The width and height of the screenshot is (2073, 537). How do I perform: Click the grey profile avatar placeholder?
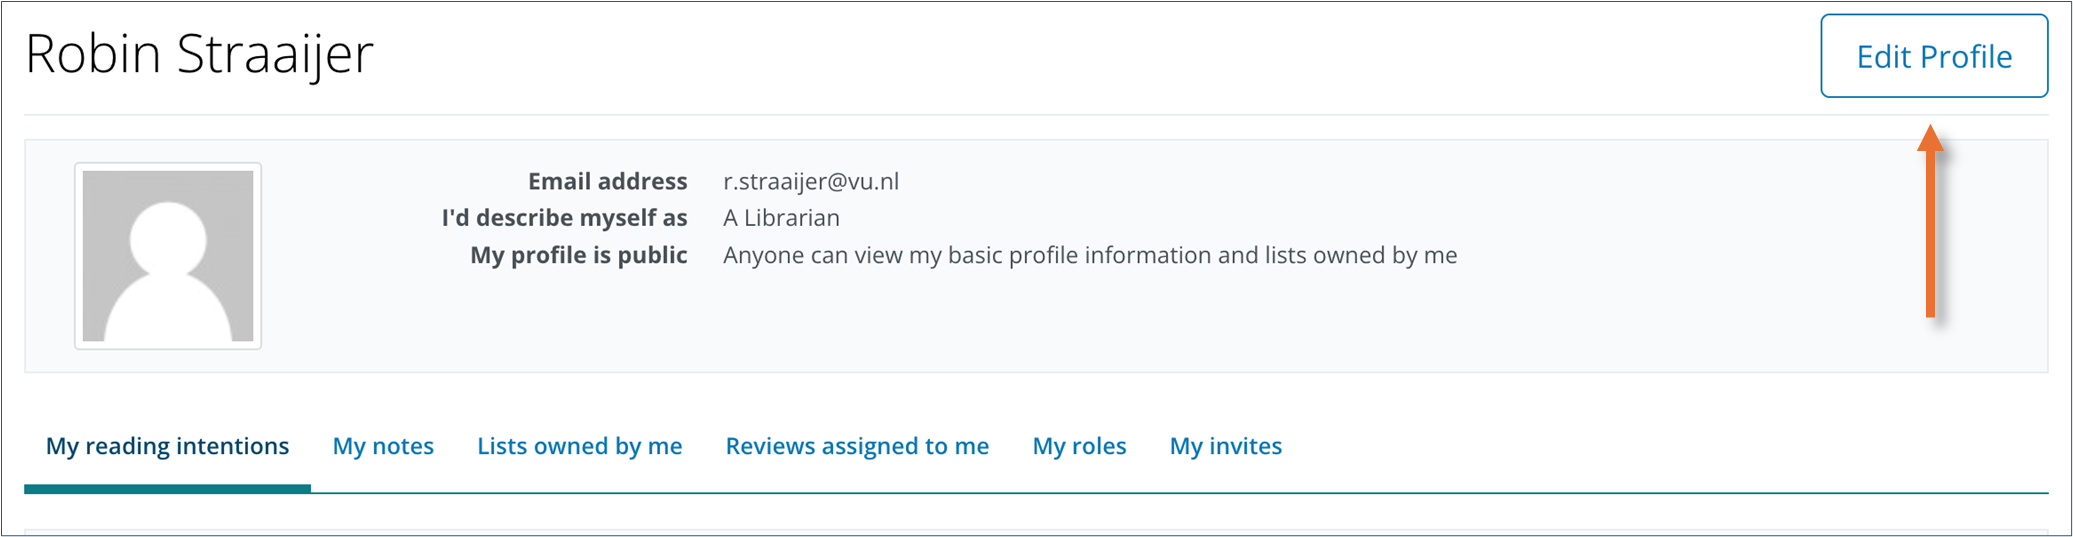click(168, 256)
